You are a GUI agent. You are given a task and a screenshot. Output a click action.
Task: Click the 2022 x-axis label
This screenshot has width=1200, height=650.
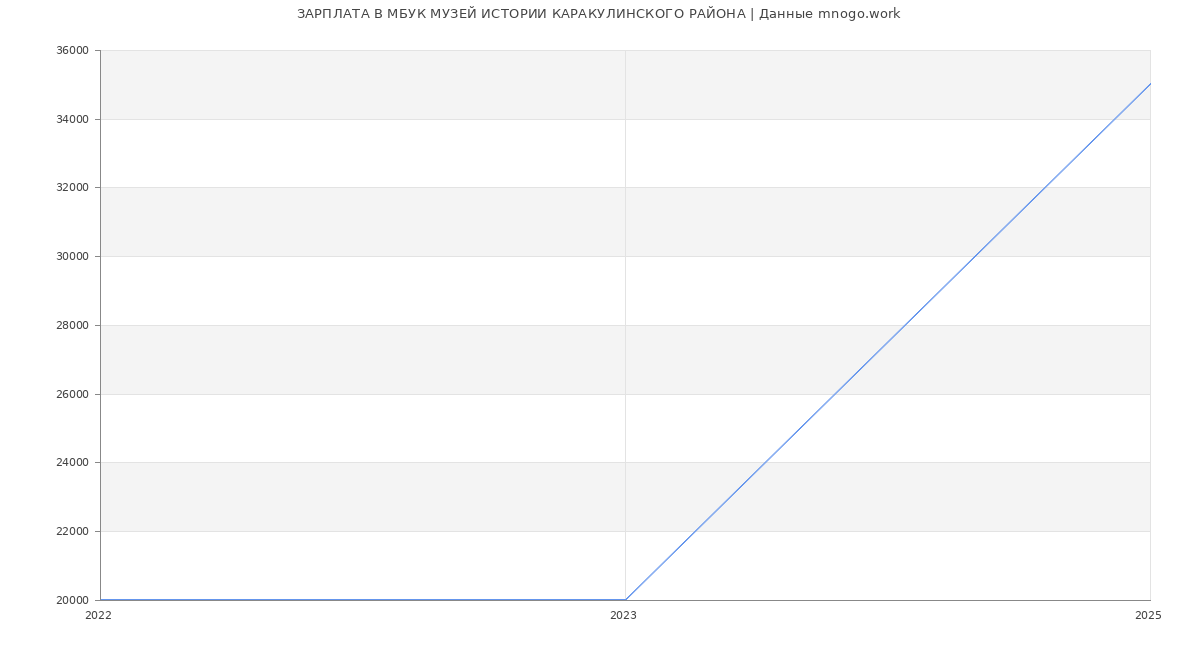tap(98, 616)
